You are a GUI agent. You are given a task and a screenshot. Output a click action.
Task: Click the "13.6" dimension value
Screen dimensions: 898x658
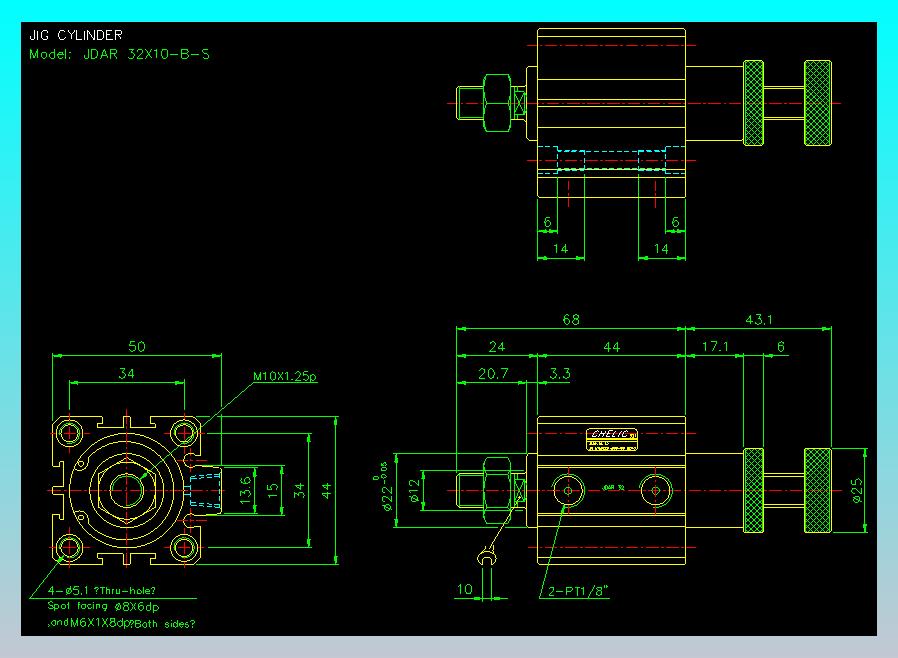pos(245,490)
